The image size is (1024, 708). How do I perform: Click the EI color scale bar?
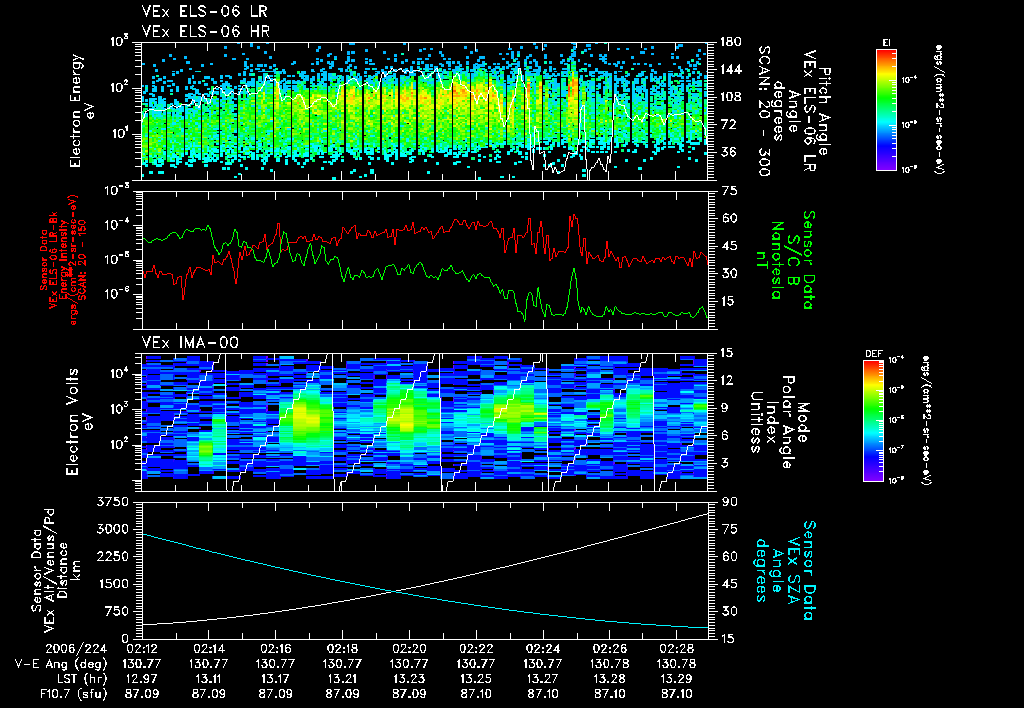(x=886, y=110)
